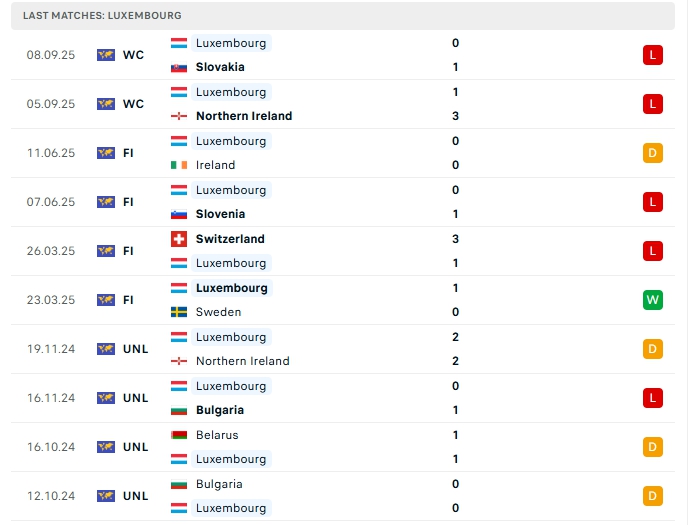Image resolution: width=688 pixels, height=525 pixels.
Task: Click the Belarus flag icon
Action: [x=179, y=435]
